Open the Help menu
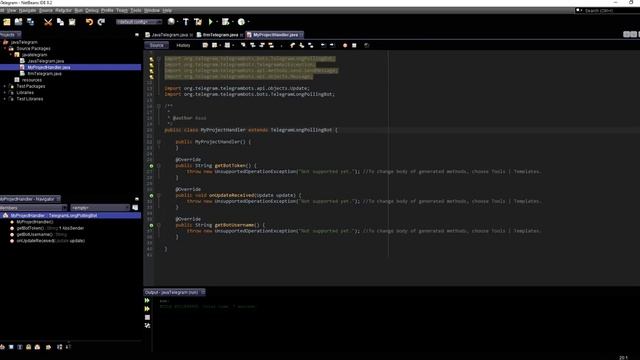This screenshot has width=640, height=360. pyautogui.click(x=167, y=10)
